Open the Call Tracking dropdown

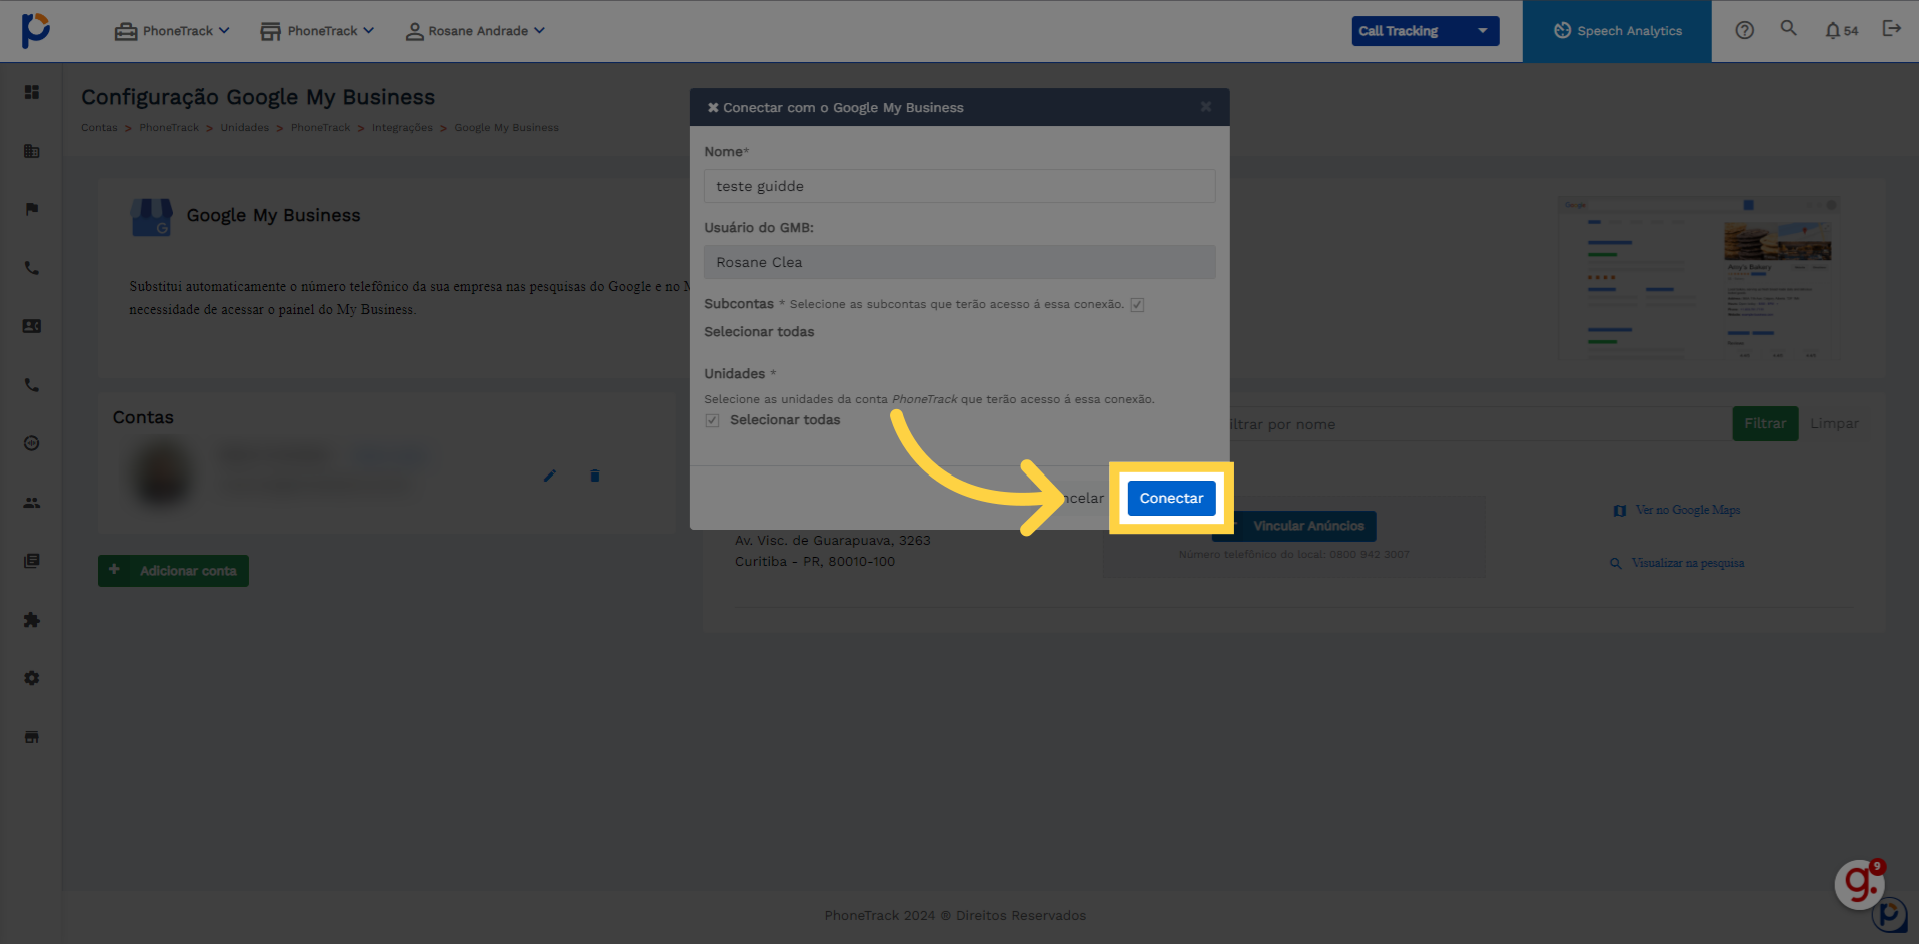[x=1425, y=31]
